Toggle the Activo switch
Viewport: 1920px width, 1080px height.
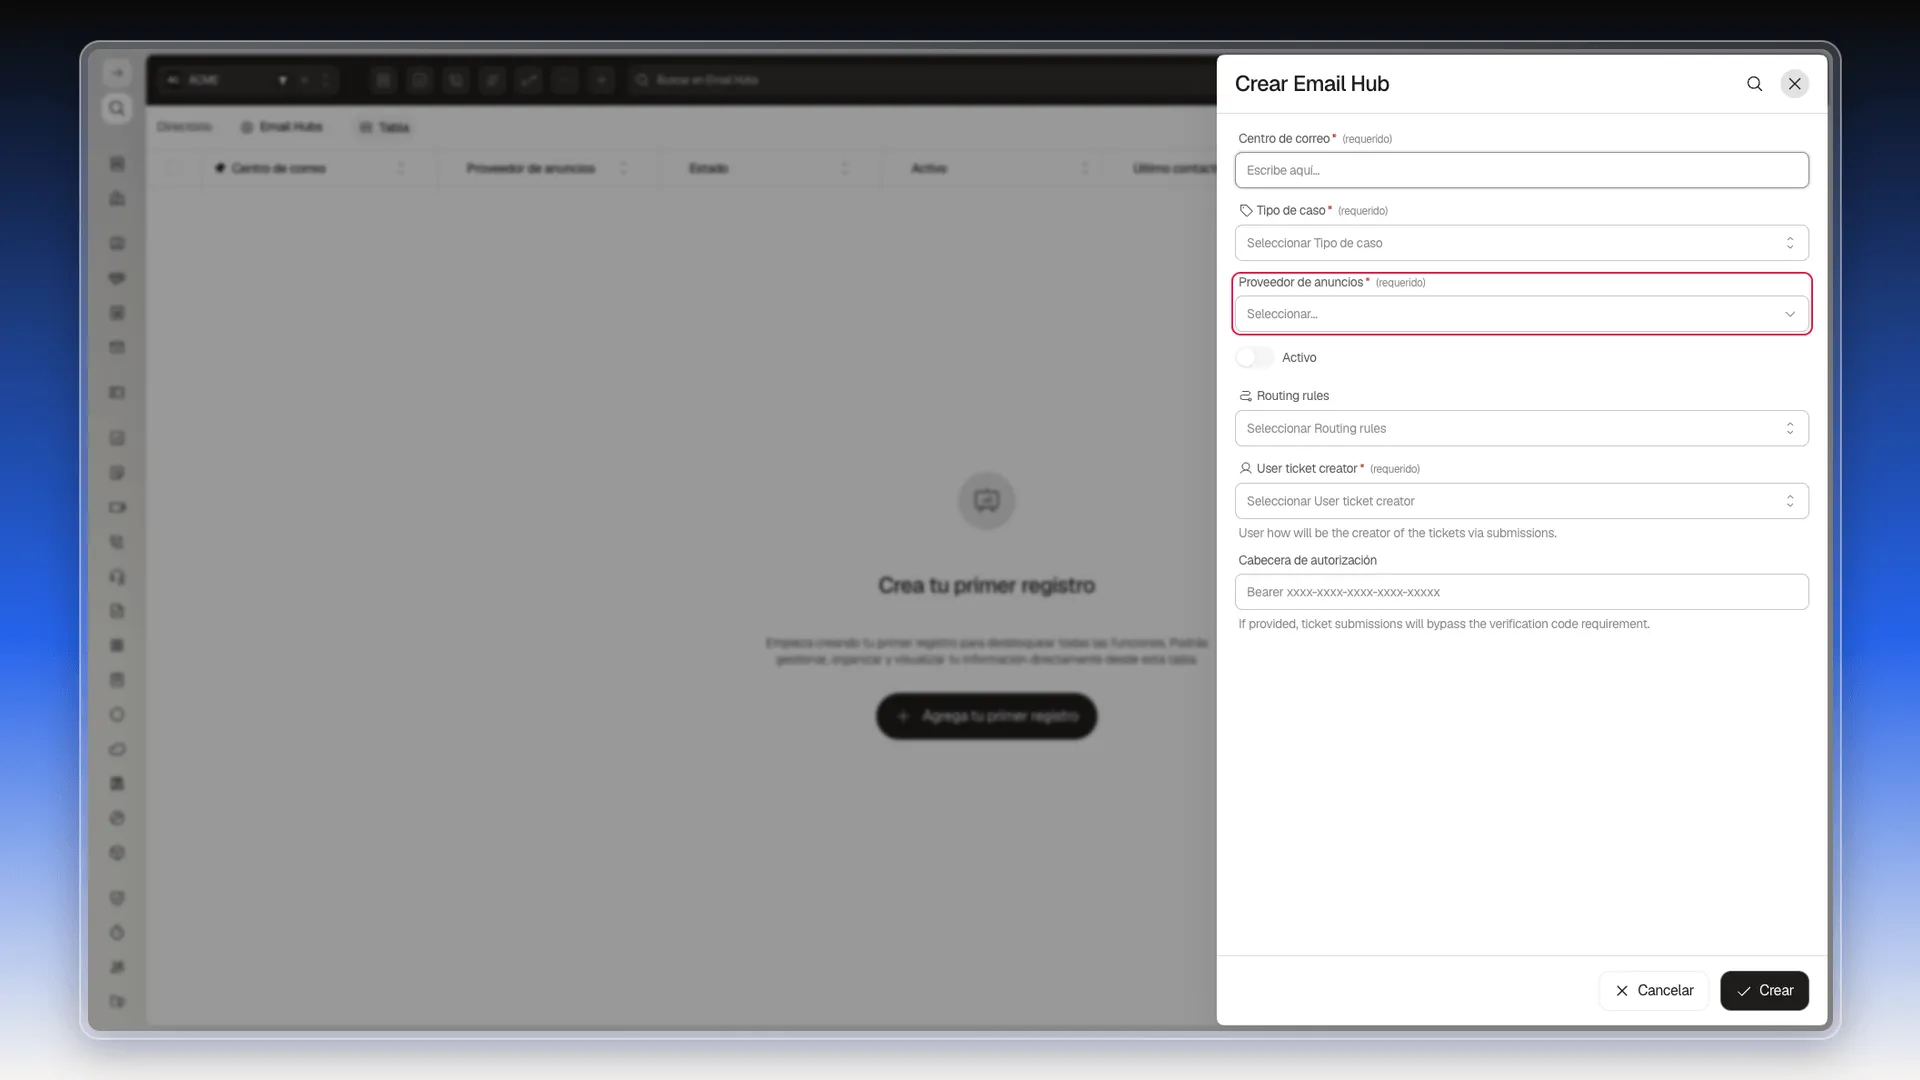(x=1254, y=357)
